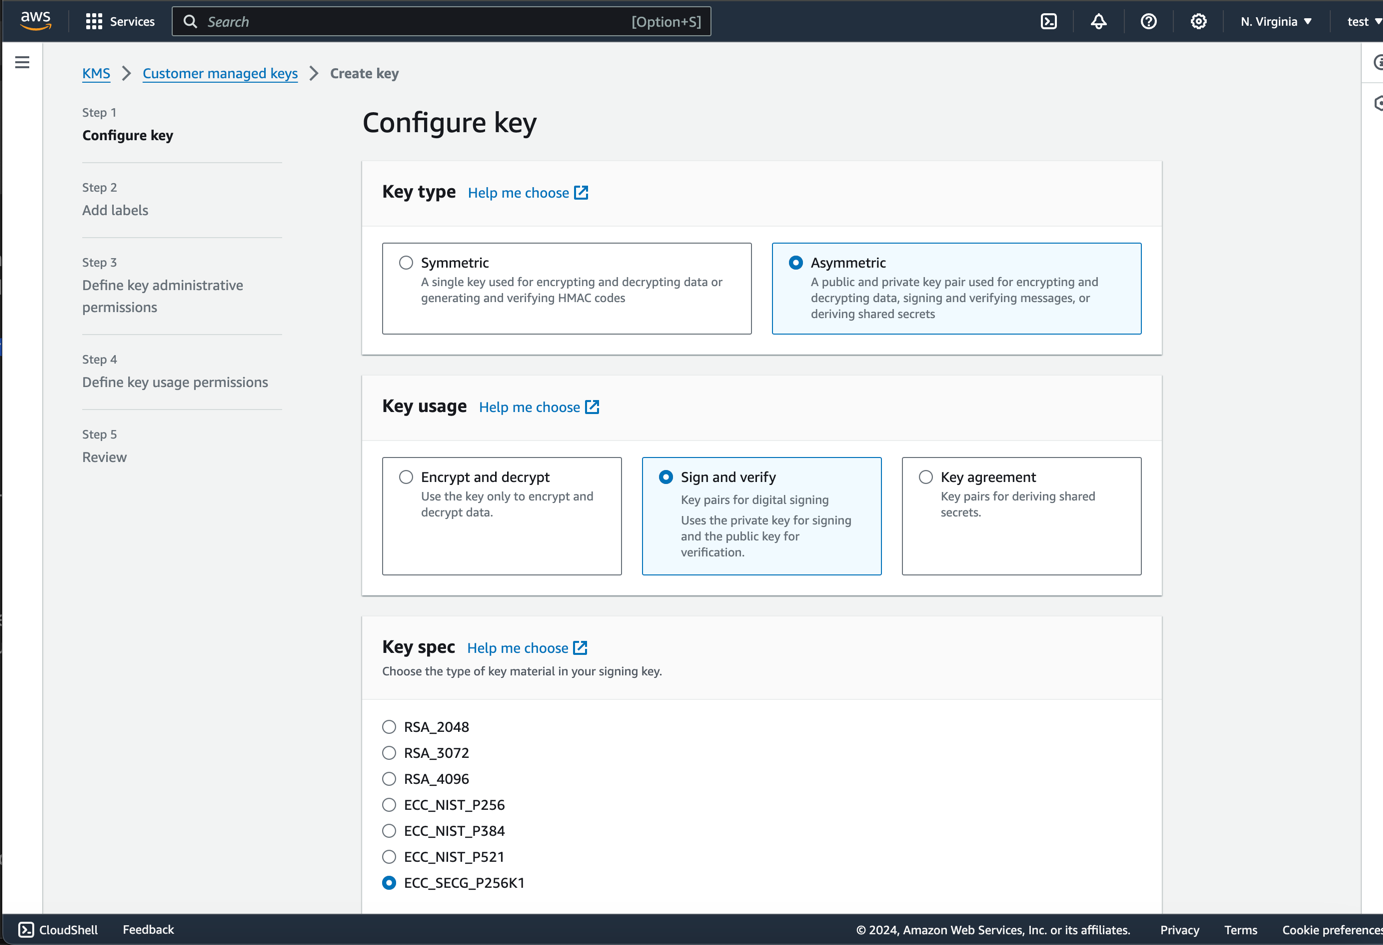Screen dimensions: 1383x945
Task: Select ECC_NIST_P256 key spec
Action: pos(389,805)
